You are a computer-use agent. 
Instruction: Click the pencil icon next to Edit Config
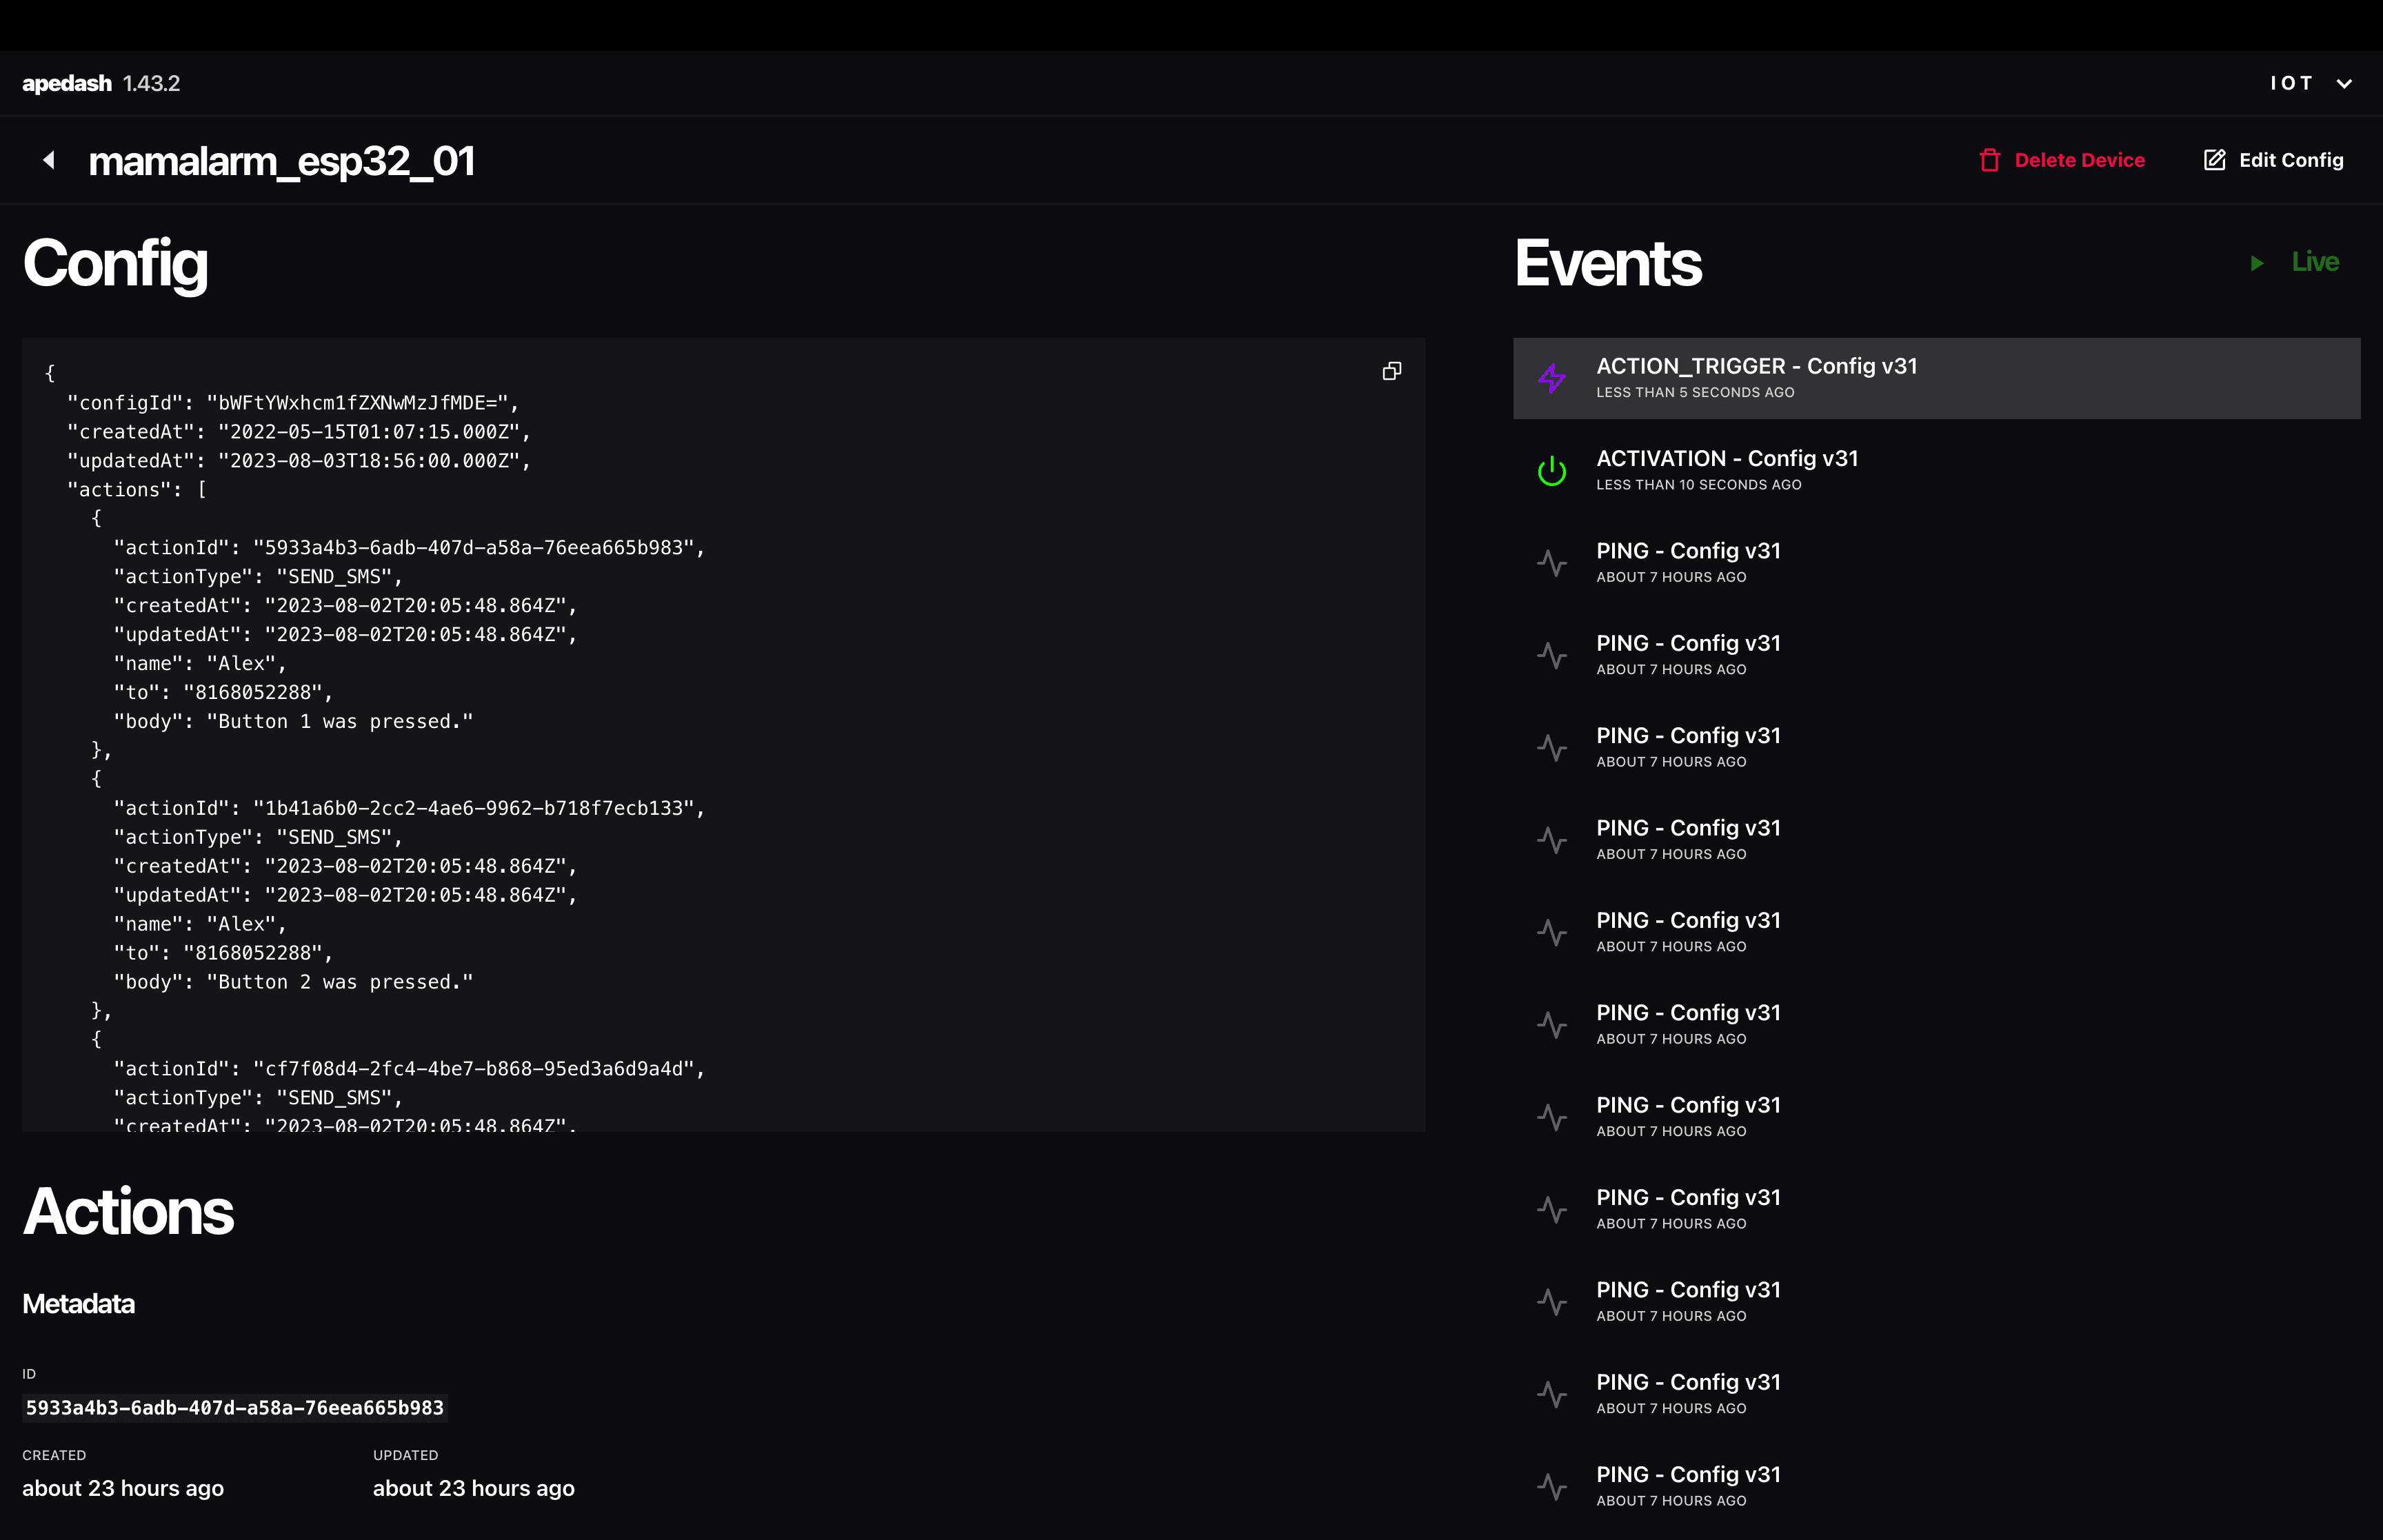tap(2214, 160)
